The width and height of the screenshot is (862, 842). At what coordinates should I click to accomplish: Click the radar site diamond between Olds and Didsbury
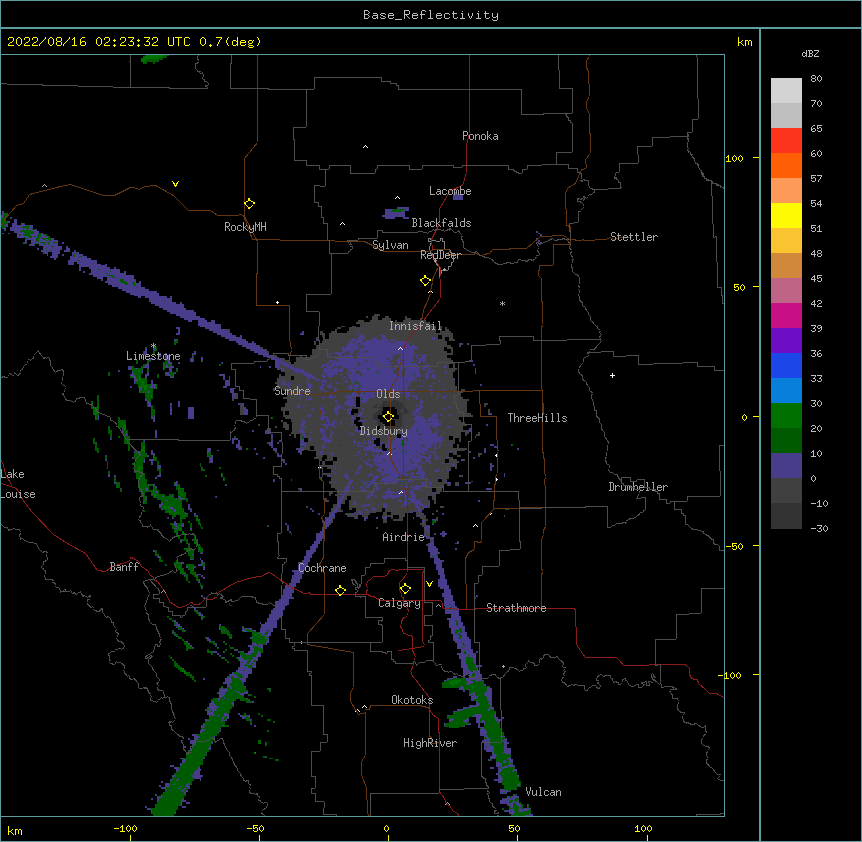coord(388,417)
